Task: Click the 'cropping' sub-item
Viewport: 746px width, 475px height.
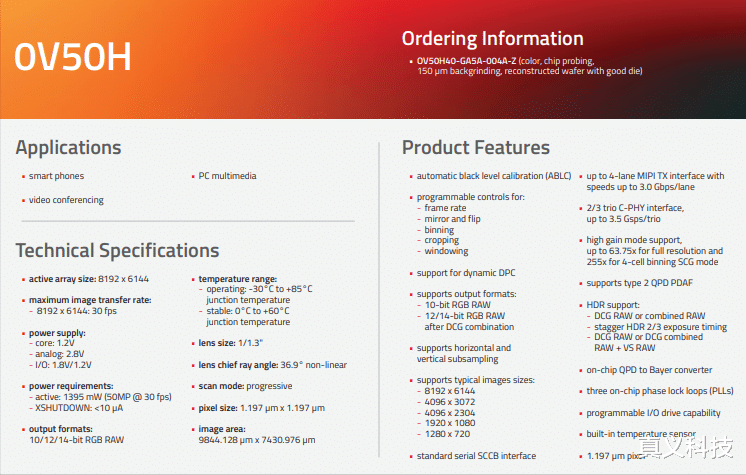Action: (442, 240)
